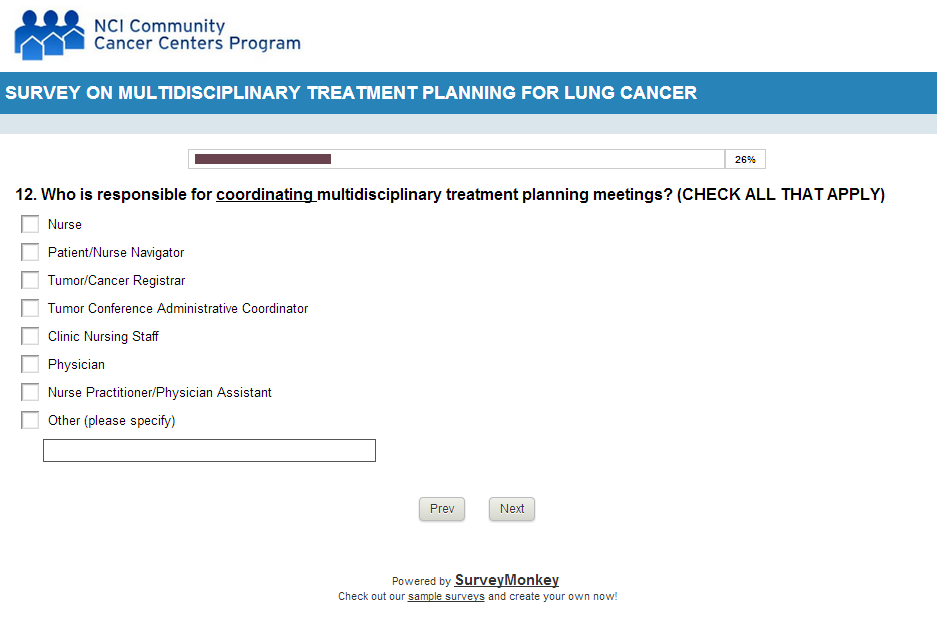This screenshot has height=630, width=937.
Task: Click the NCI Community Cancer Centers Program text
Action: [196, 34]
